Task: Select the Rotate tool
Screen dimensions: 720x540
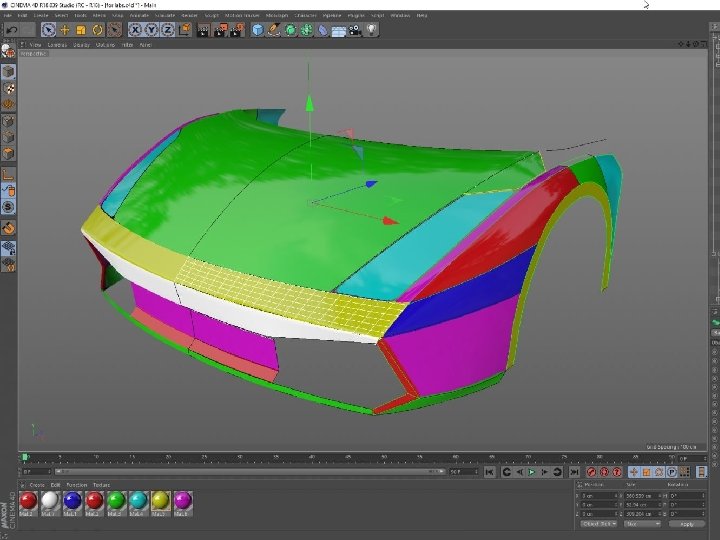Action: 97,30
